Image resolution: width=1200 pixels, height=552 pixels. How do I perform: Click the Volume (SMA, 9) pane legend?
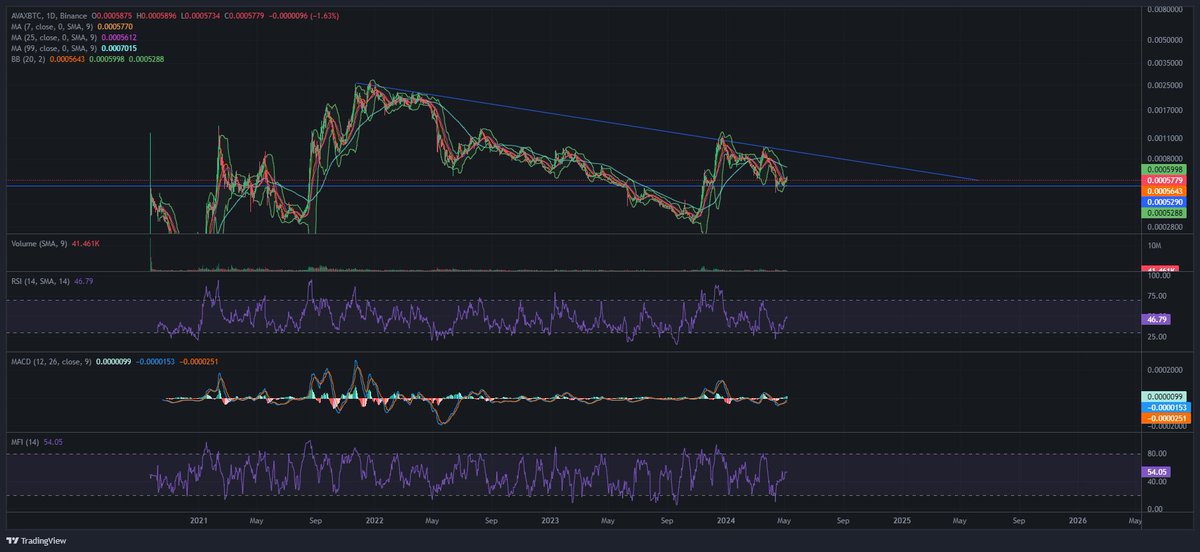[x=37, y=242]
